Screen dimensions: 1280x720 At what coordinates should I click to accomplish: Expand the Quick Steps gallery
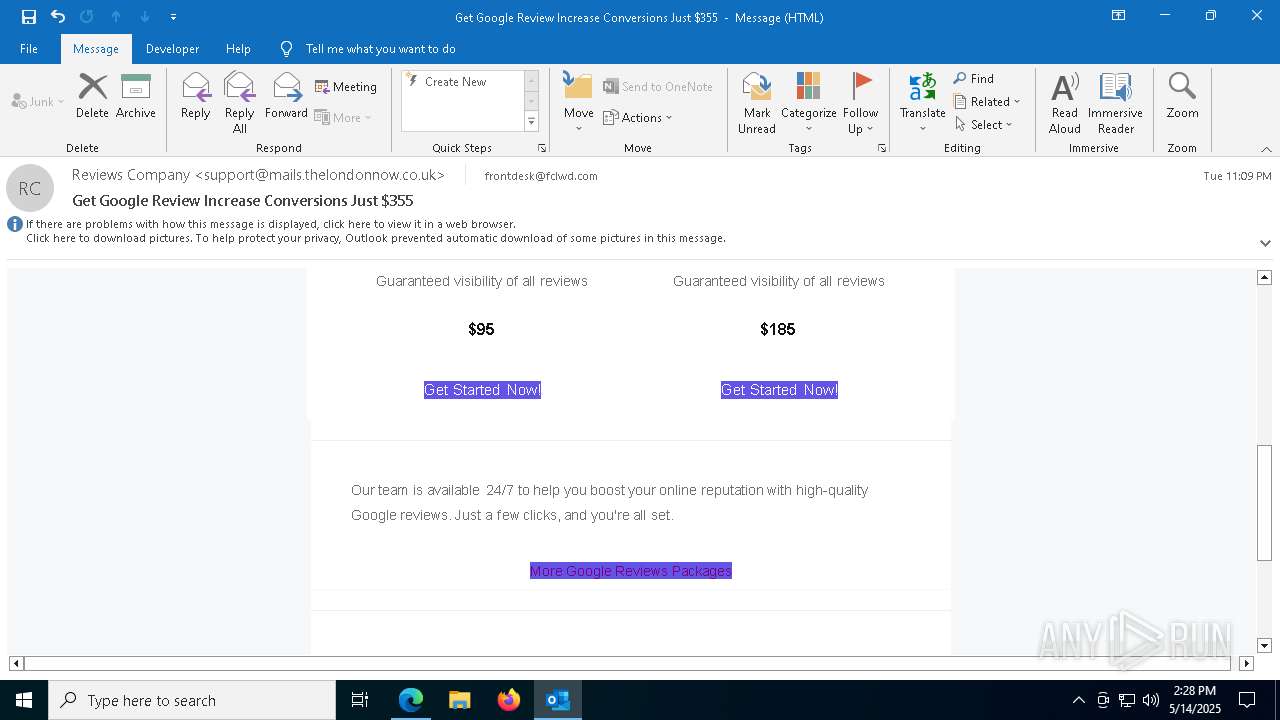[532, 122]
